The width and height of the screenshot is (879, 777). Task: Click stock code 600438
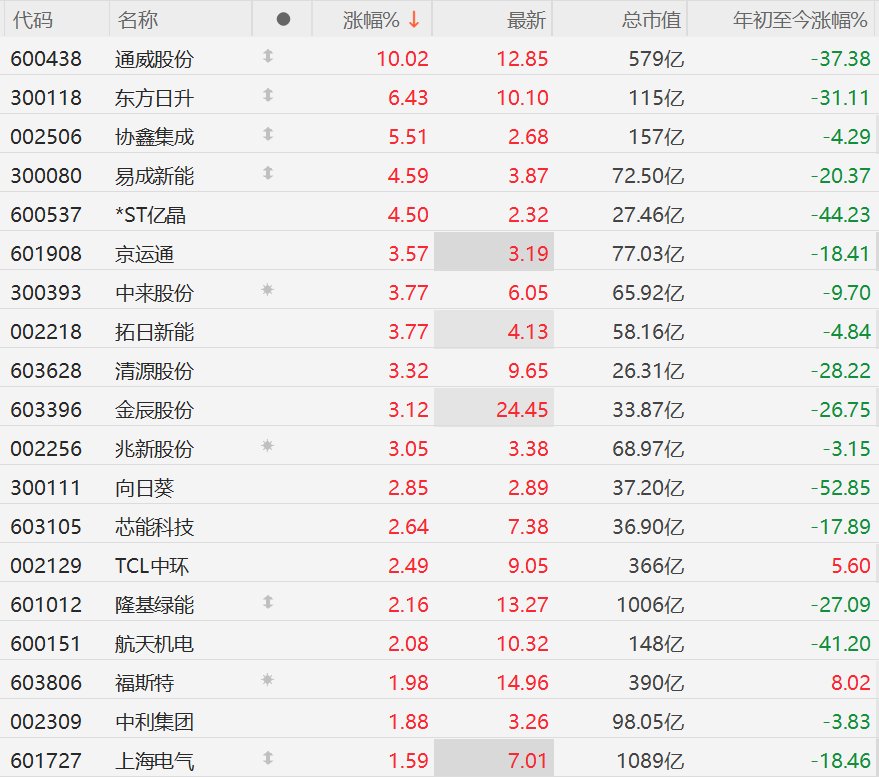coord(46,59)
